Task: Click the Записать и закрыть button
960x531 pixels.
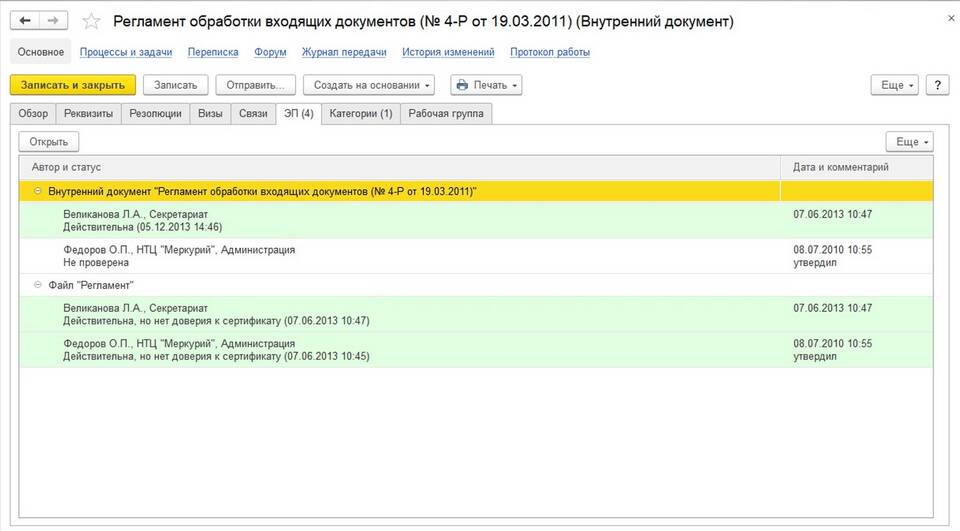Action: [x=73, y=85]
